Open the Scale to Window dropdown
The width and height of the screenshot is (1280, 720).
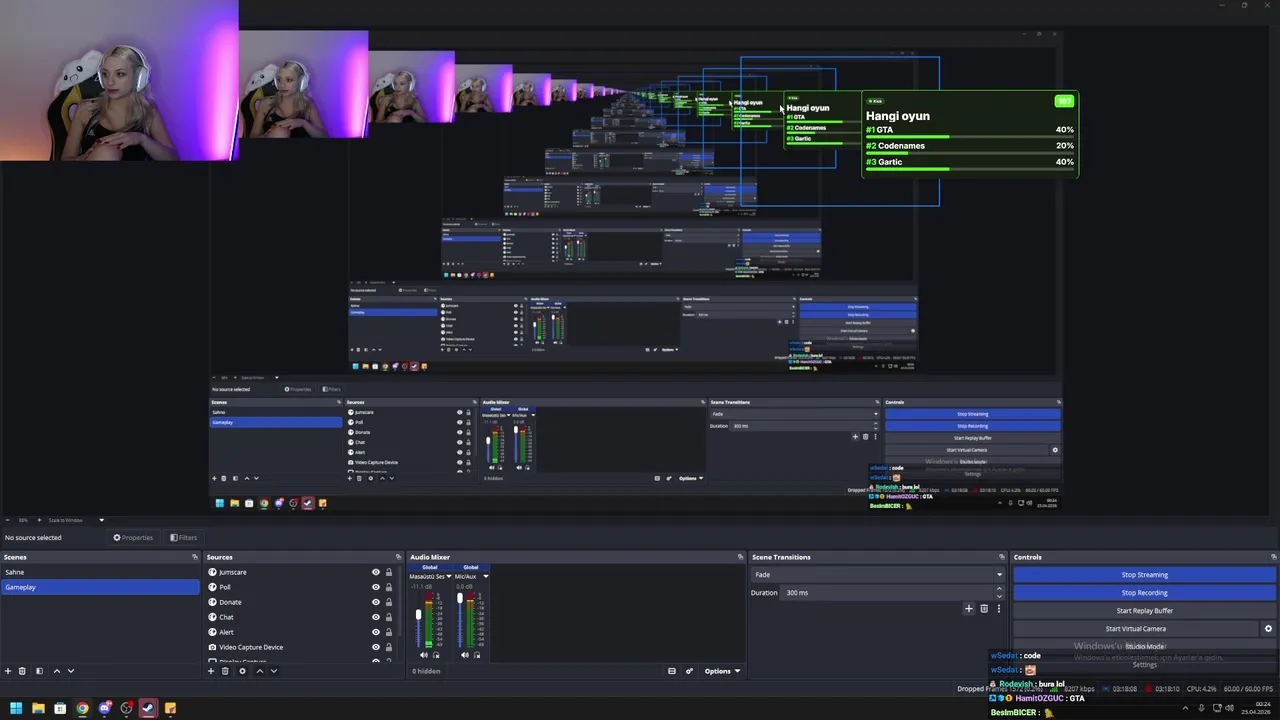(76, 520)
